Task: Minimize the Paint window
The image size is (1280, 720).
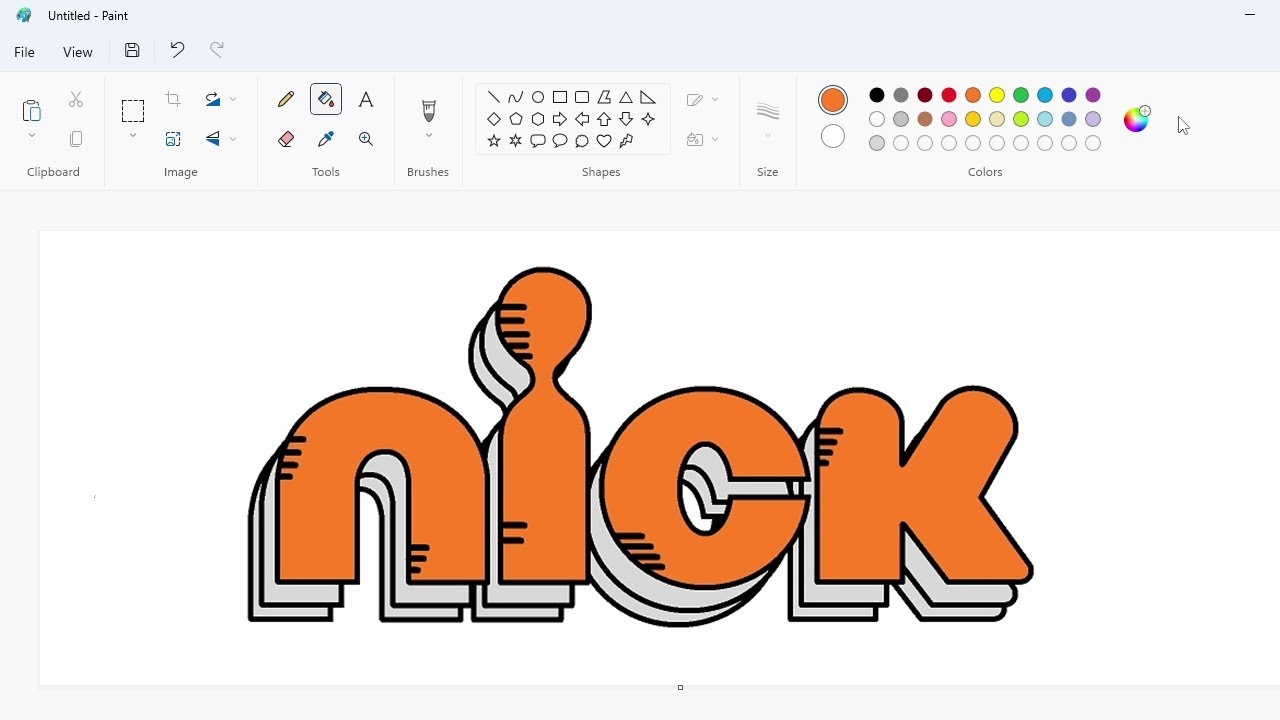Action: pos(1250,15)
